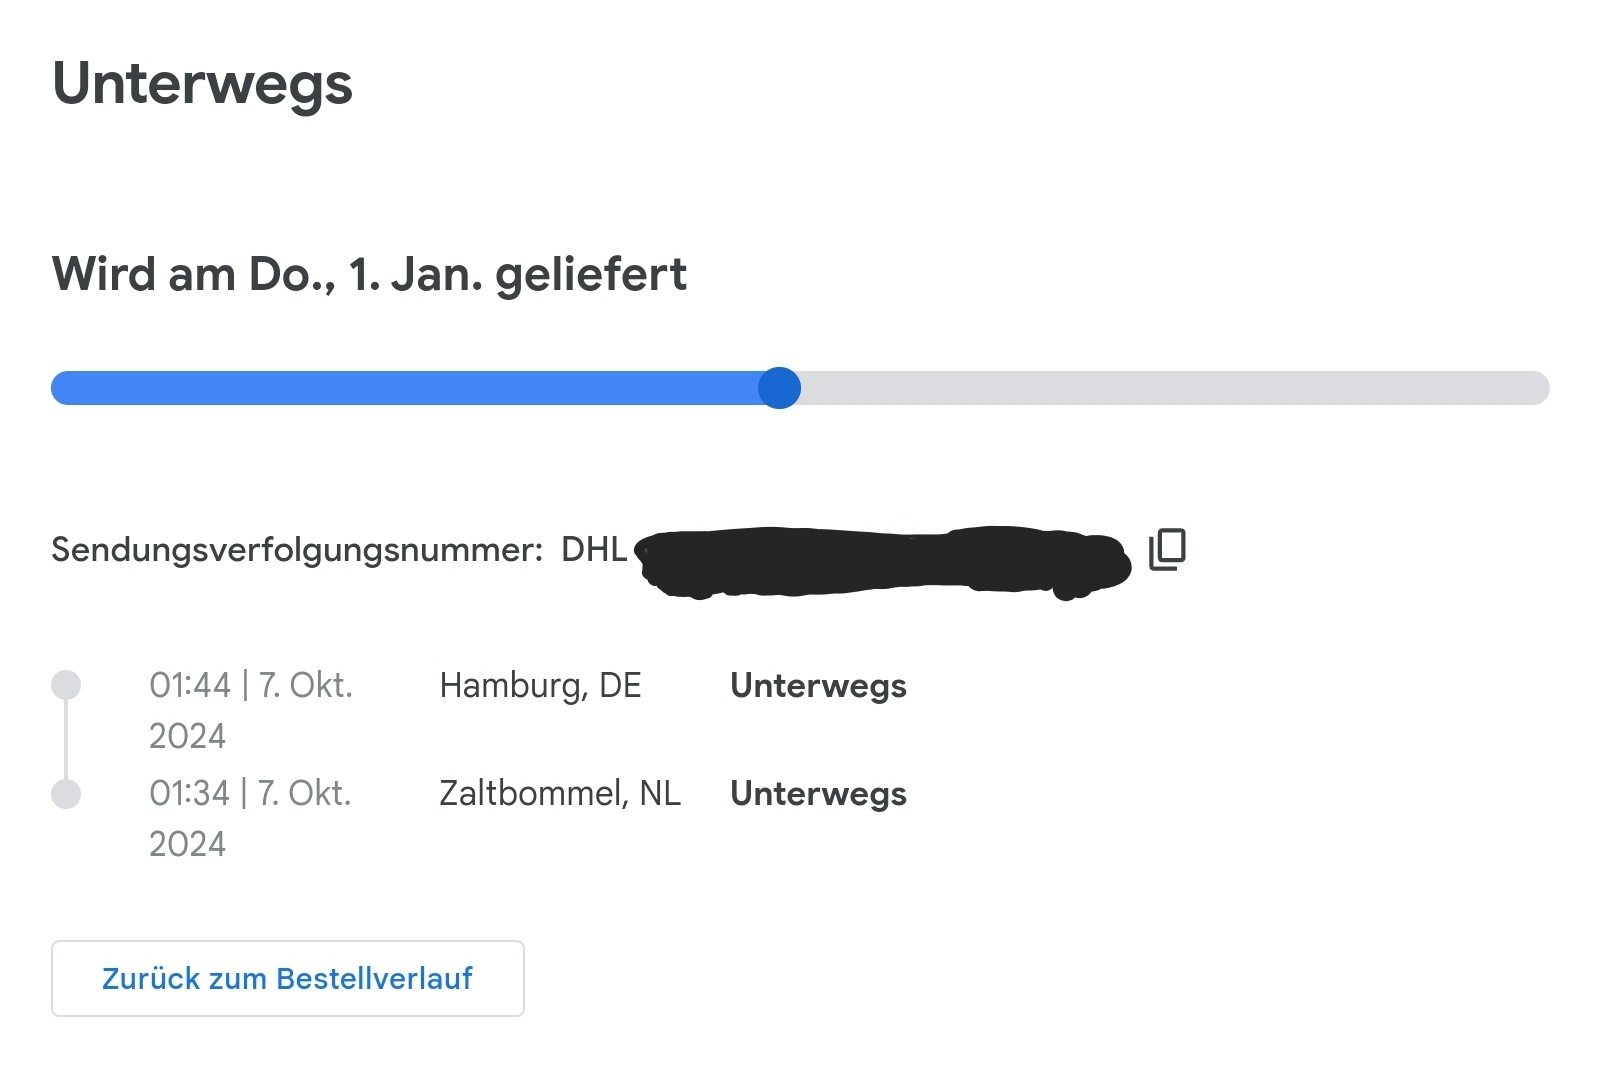Copy the DHL tracking number
Viewport: 1600px width, 1069px height.
point(1167,549)
